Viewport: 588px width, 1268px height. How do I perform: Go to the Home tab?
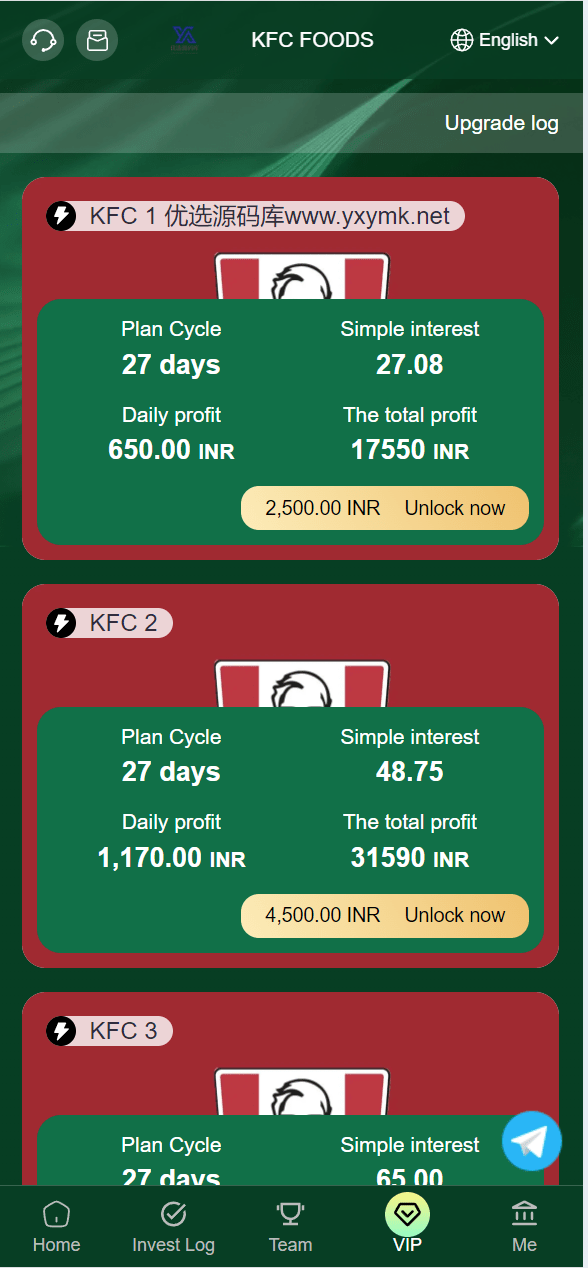[57, 1227]
